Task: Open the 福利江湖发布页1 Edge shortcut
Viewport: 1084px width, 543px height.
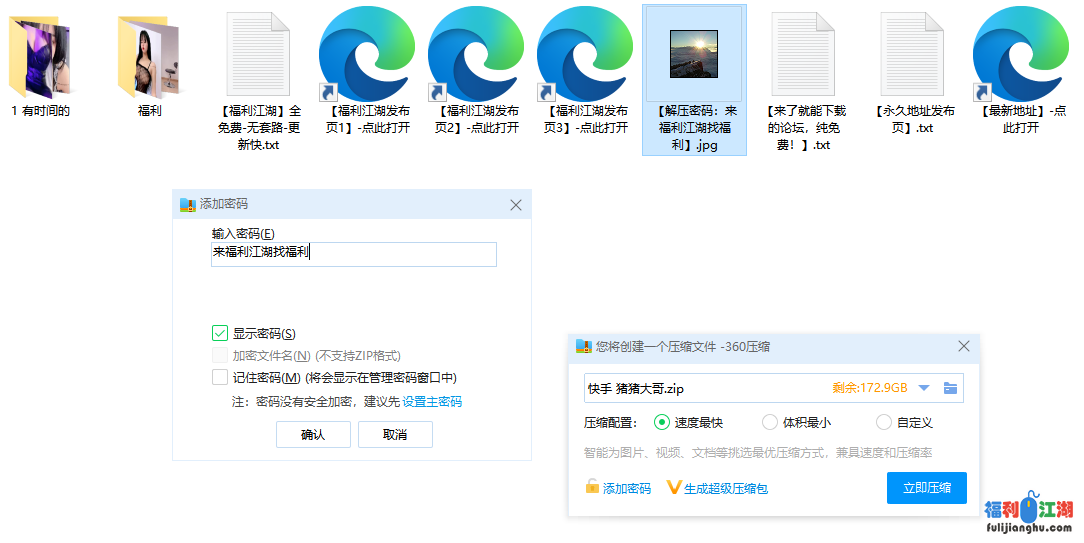Action: click(x=367, y=55)
